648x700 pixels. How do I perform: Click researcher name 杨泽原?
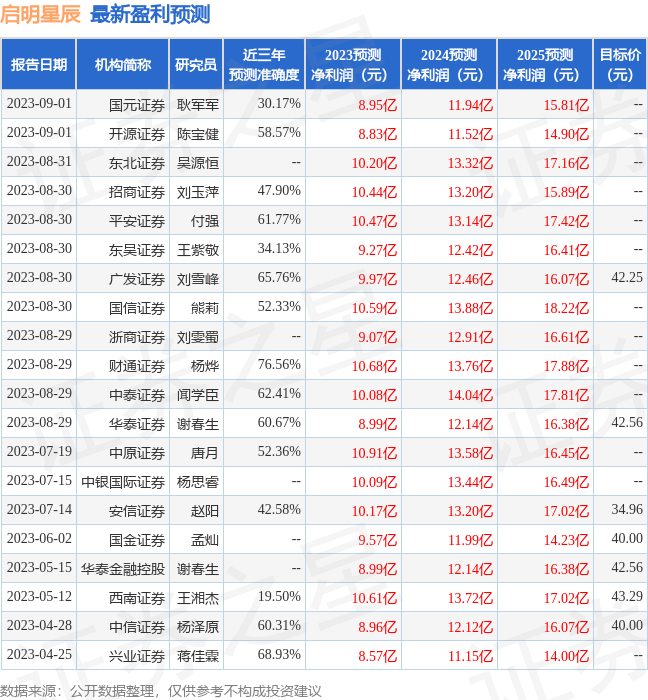tap(198, 627)
